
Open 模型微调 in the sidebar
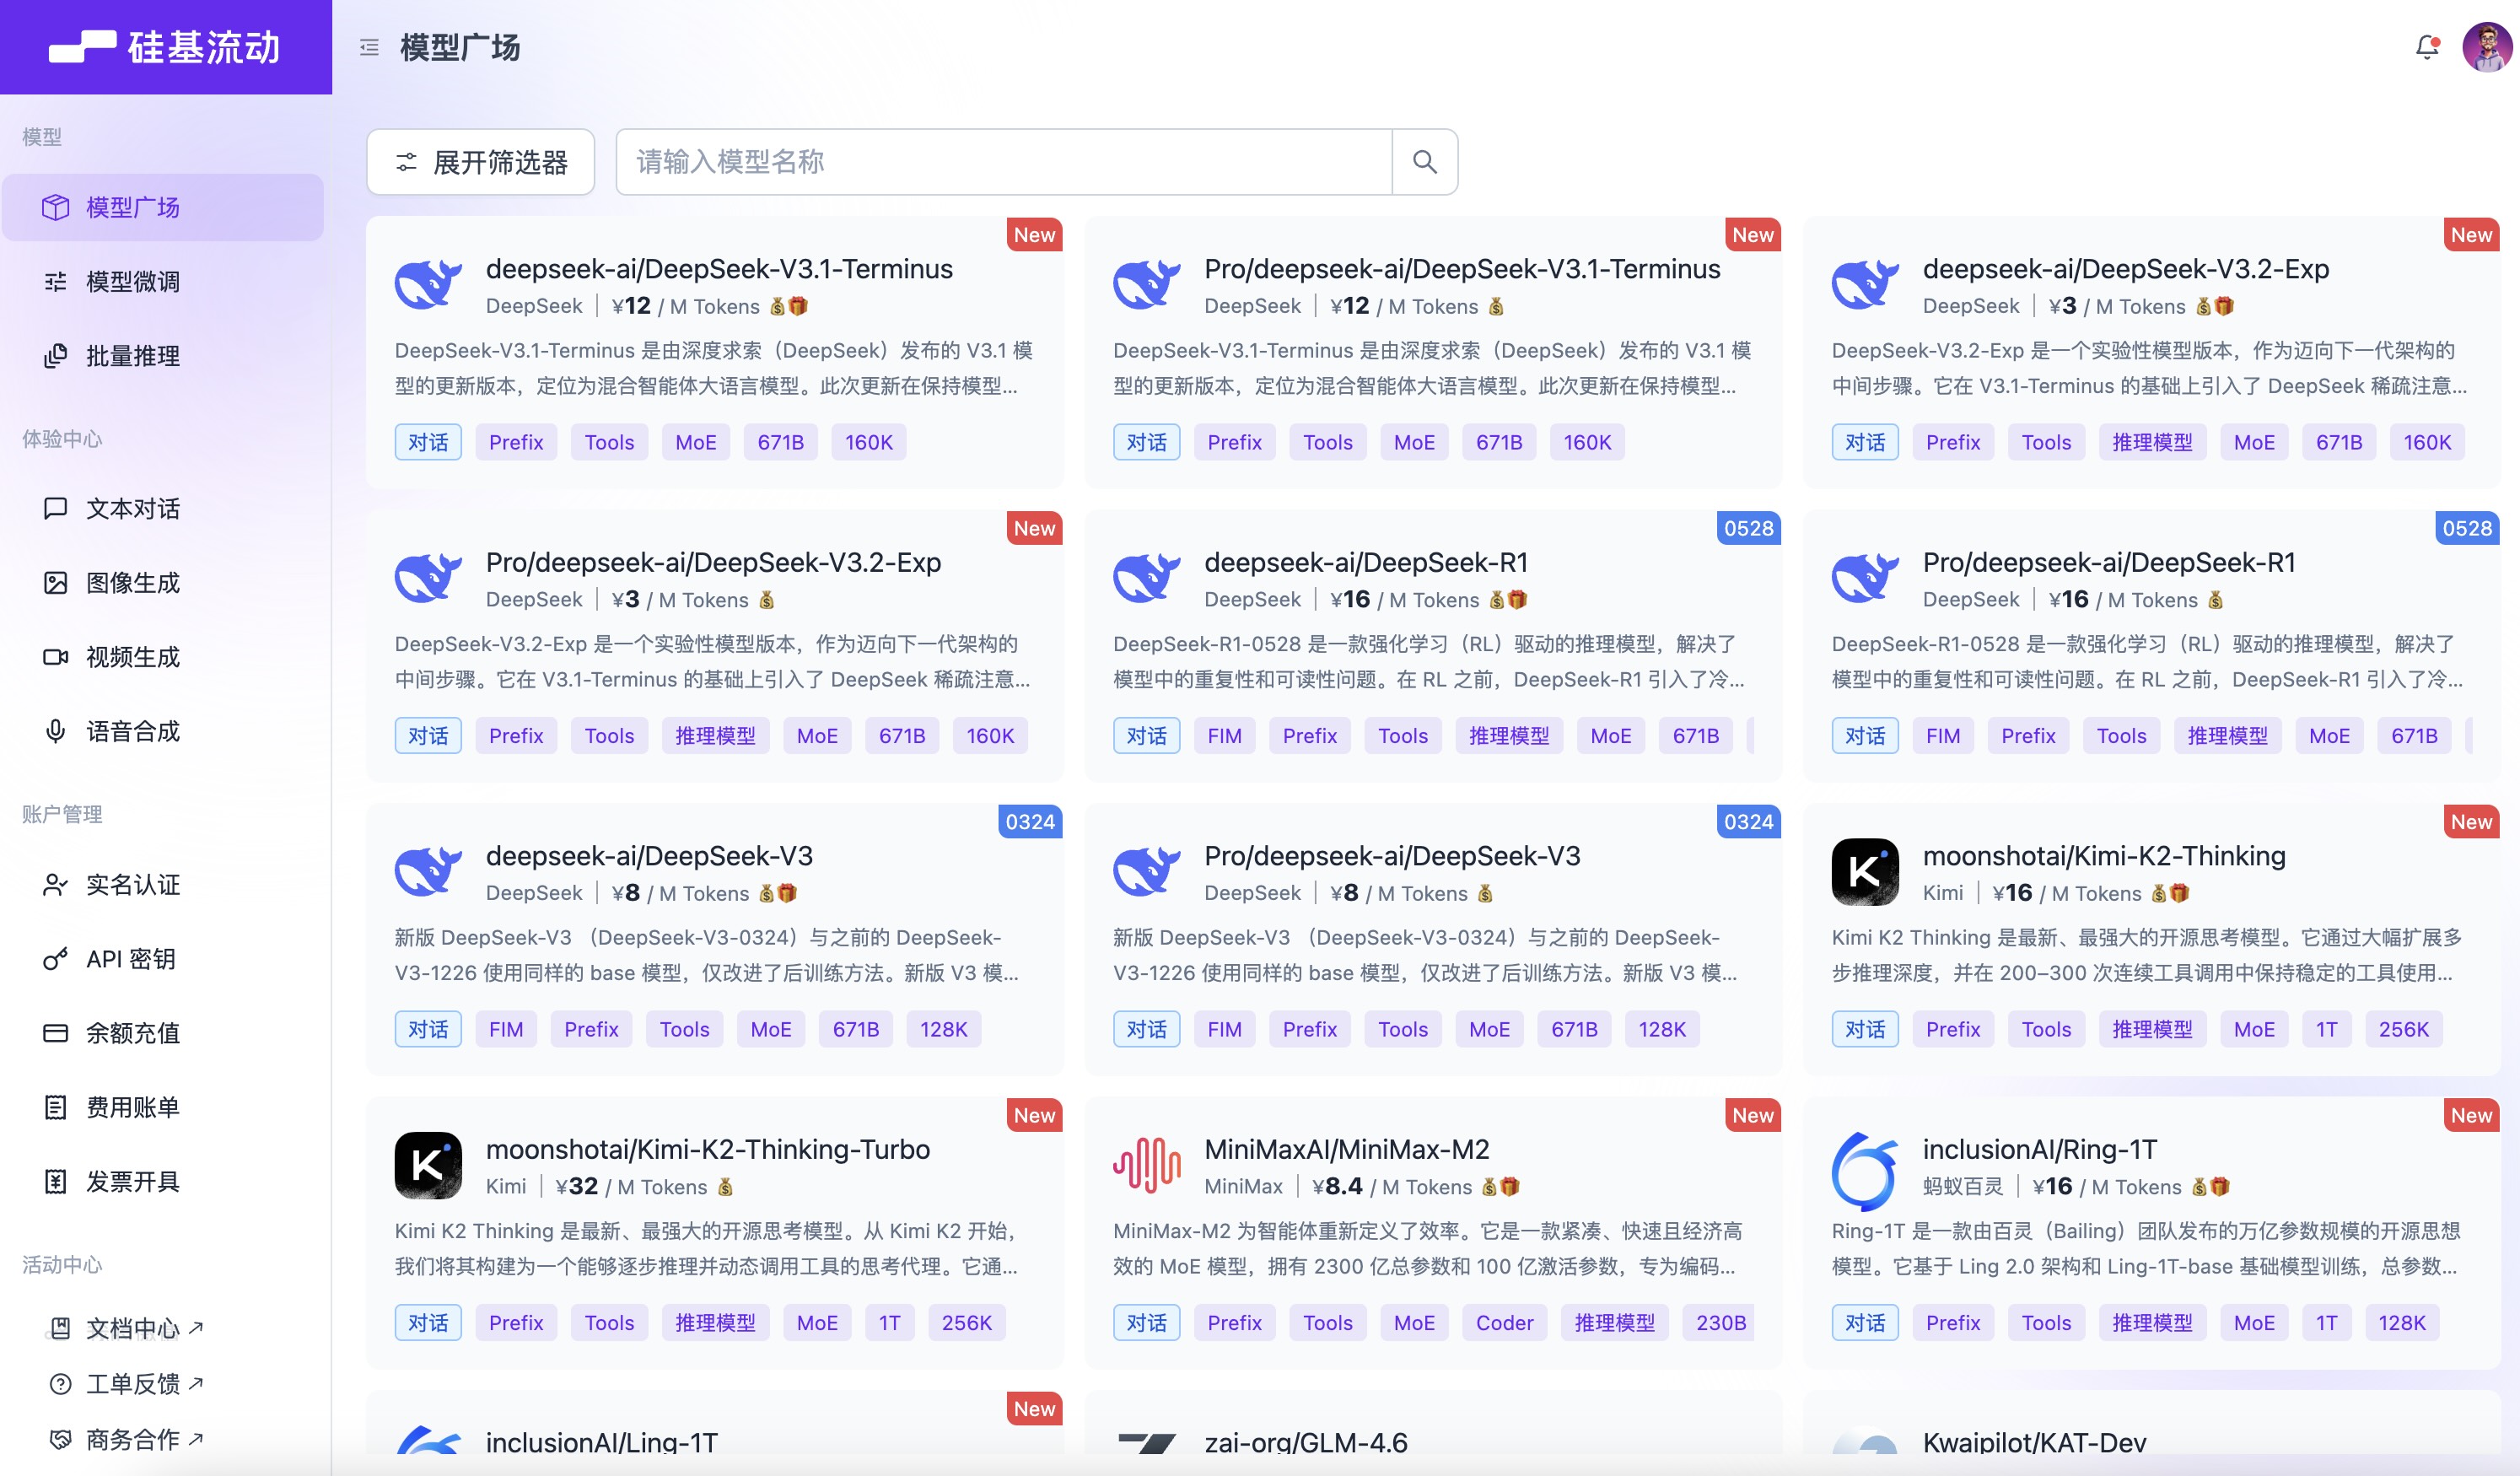click(x=132, y=282)
